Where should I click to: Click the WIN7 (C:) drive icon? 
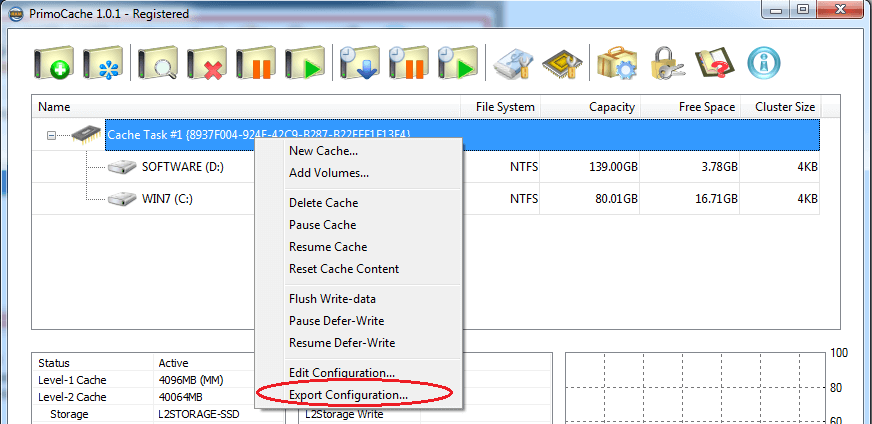122,199
